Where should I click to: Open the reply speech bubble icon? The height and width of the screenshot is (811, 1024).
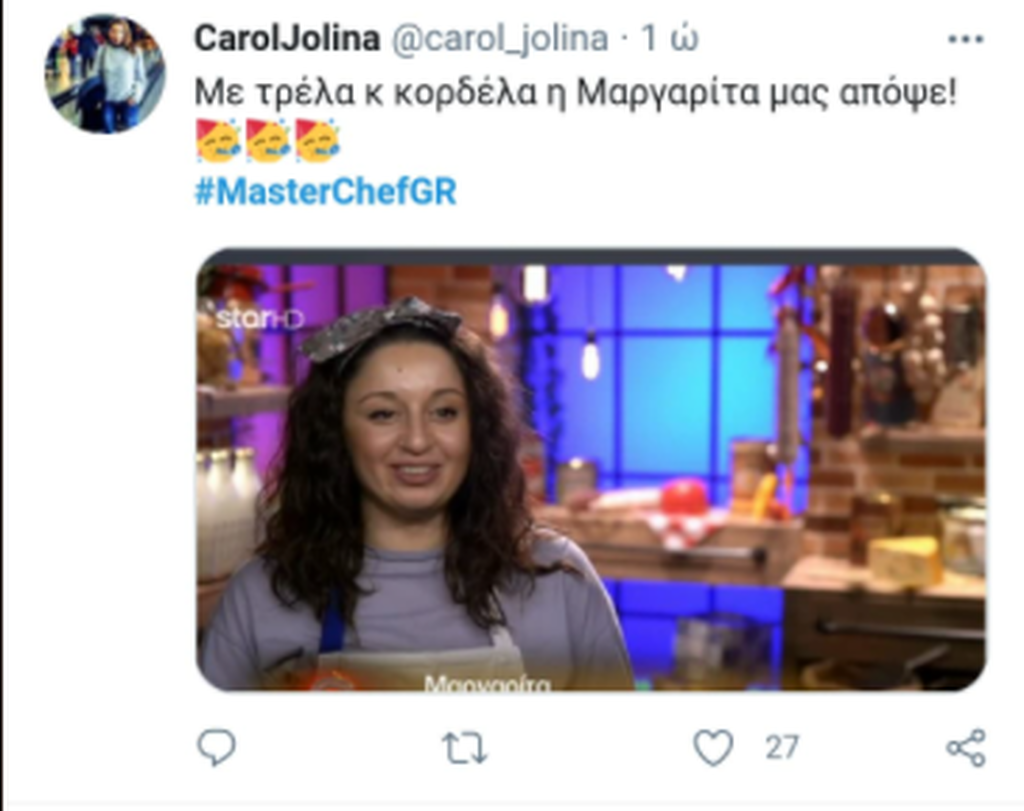click(x=216, y=747)
